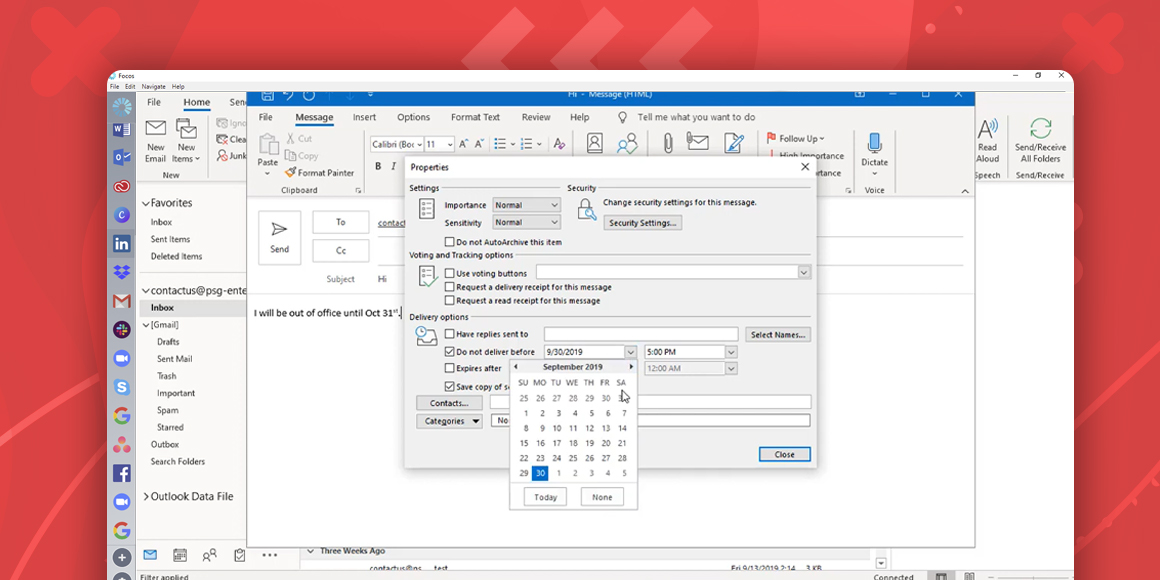Open the Follow Up dropdown
1160x580 pixels.
(795, 138)
